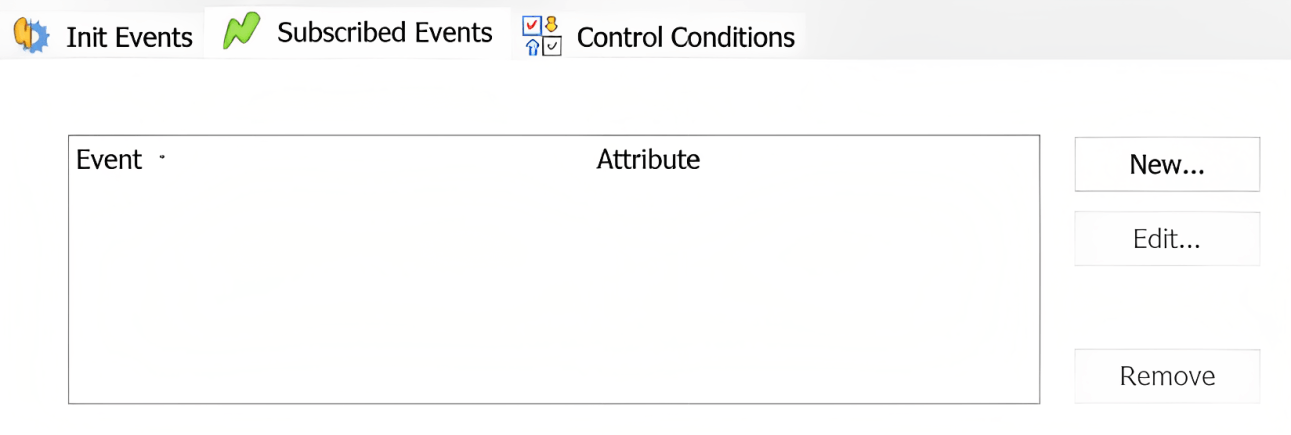
Task: Click the blue gear of Init Events icon
Action: pos(37,37)
